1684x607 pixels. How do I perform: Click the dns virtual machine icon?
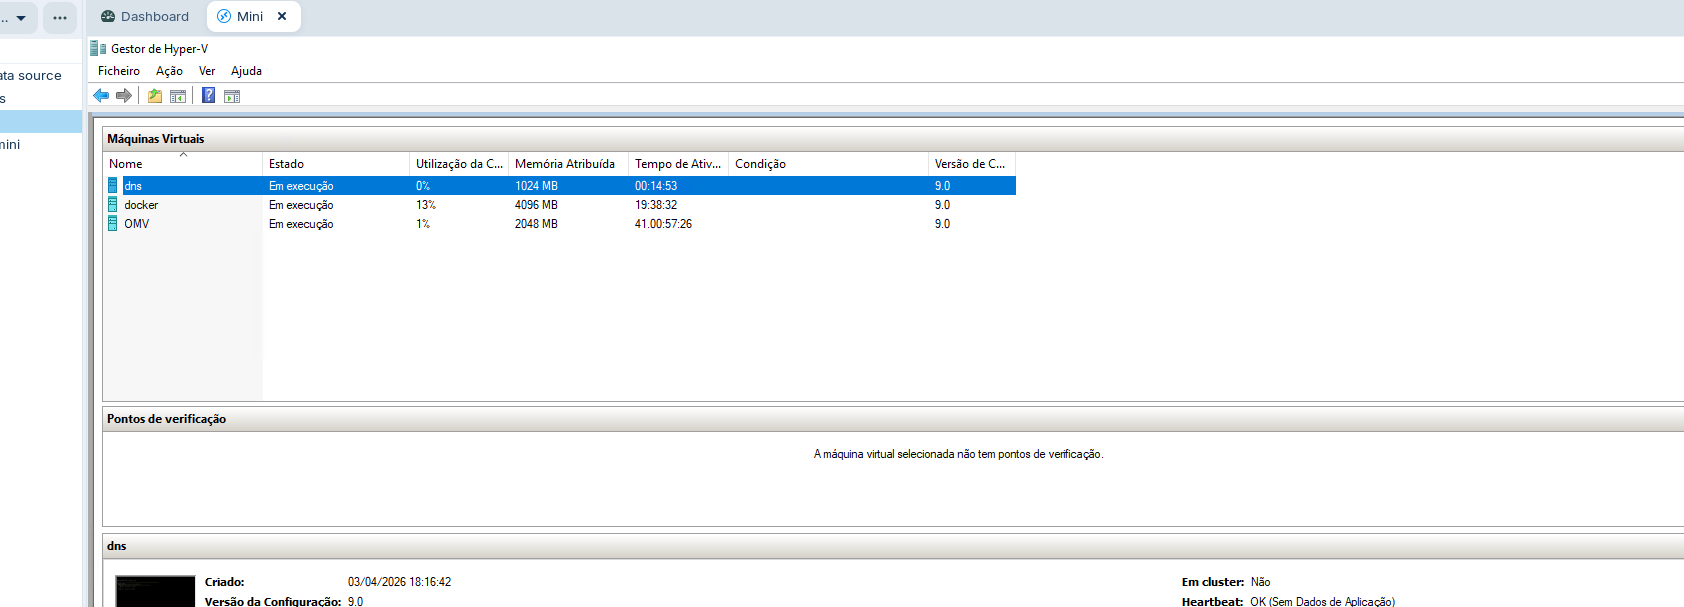pyautogui.click(x=113, y=186)
